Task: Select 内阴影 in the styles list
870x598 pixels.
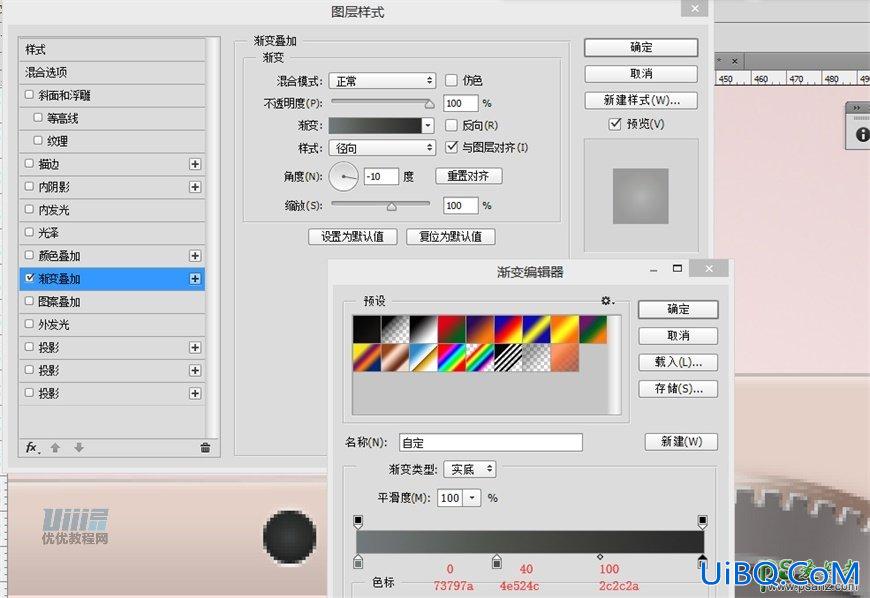Action: 112,187
